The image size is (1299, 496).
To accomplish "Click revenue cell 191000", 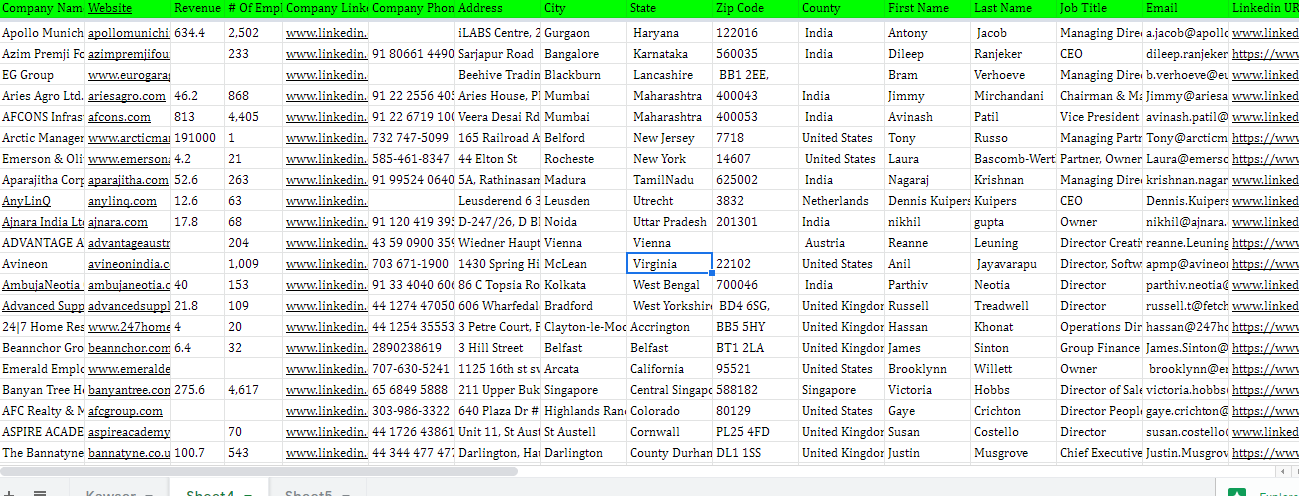I will (197, 138).
